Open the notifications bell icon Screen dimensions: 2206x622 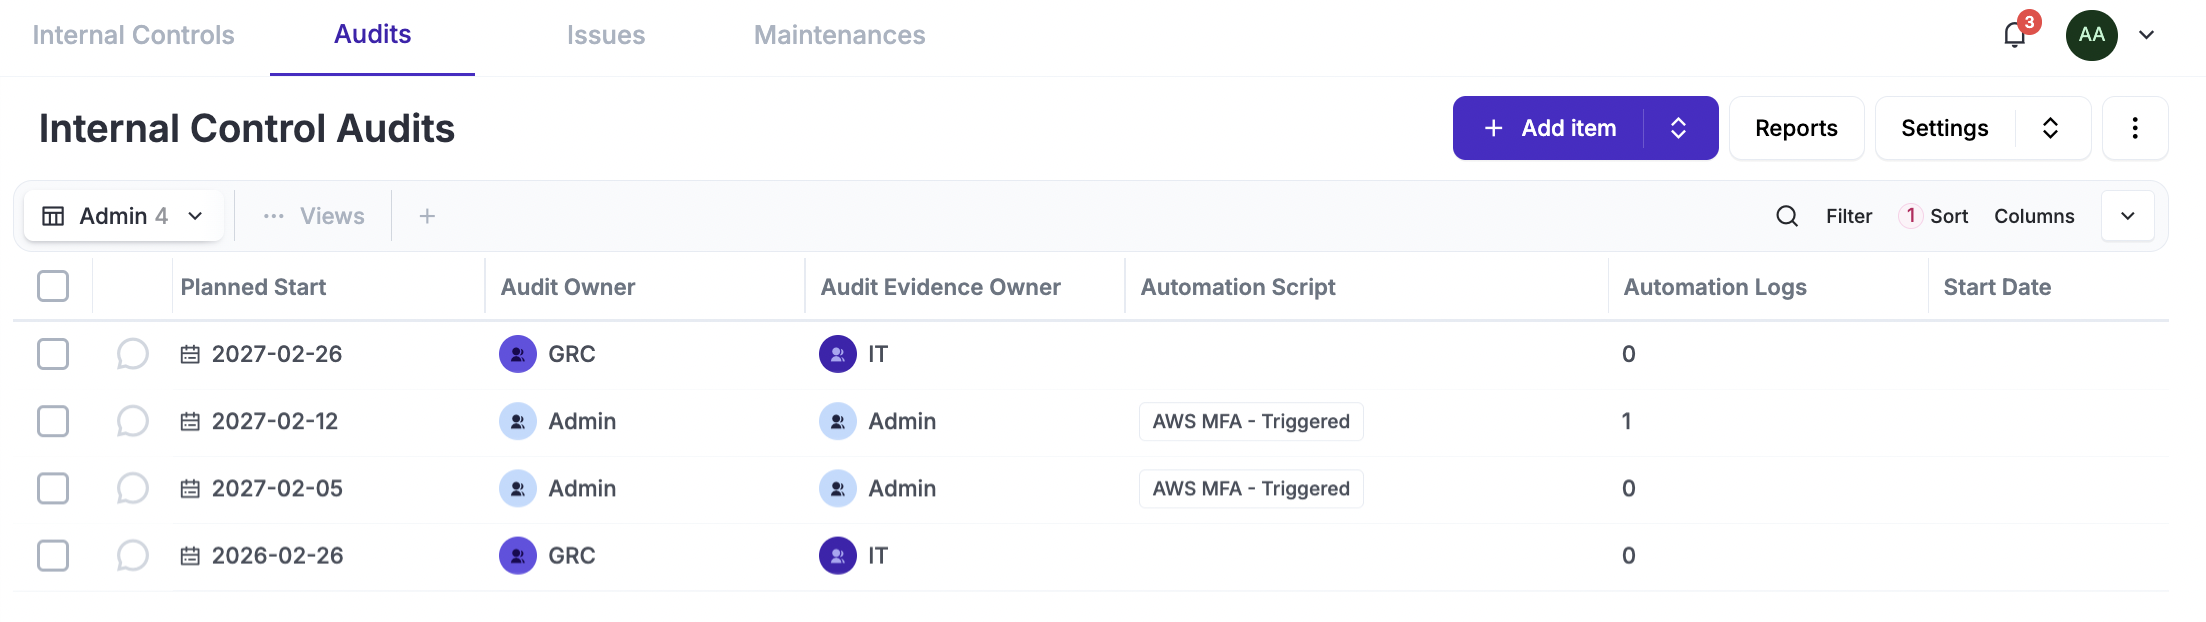click(x=2014, y=35)
